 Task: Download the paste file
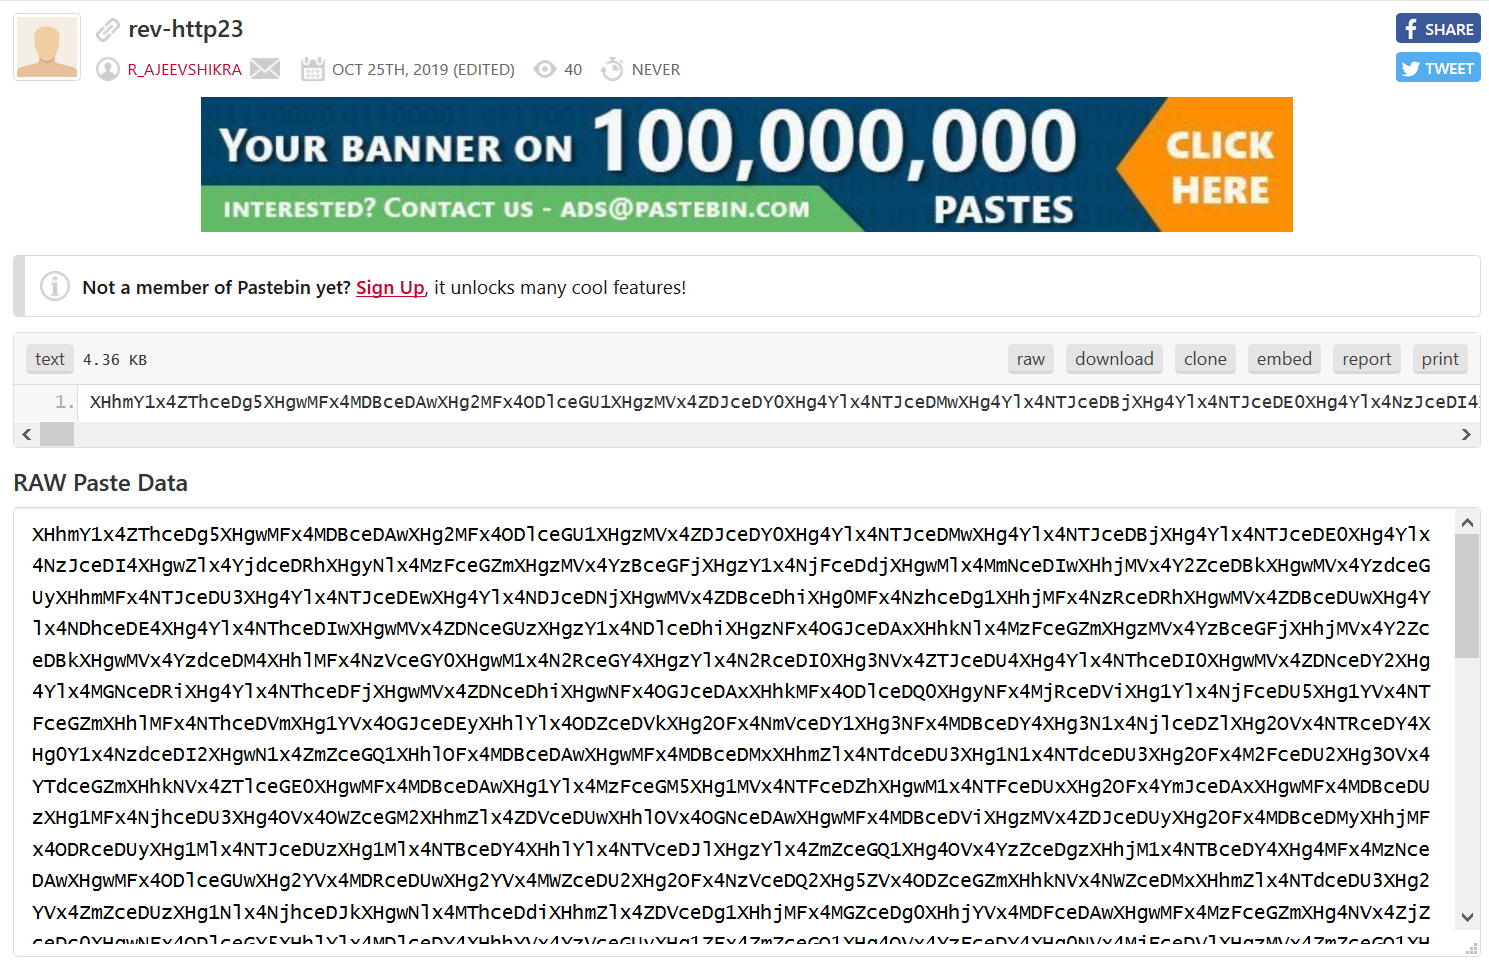(x=1114, y=359)
